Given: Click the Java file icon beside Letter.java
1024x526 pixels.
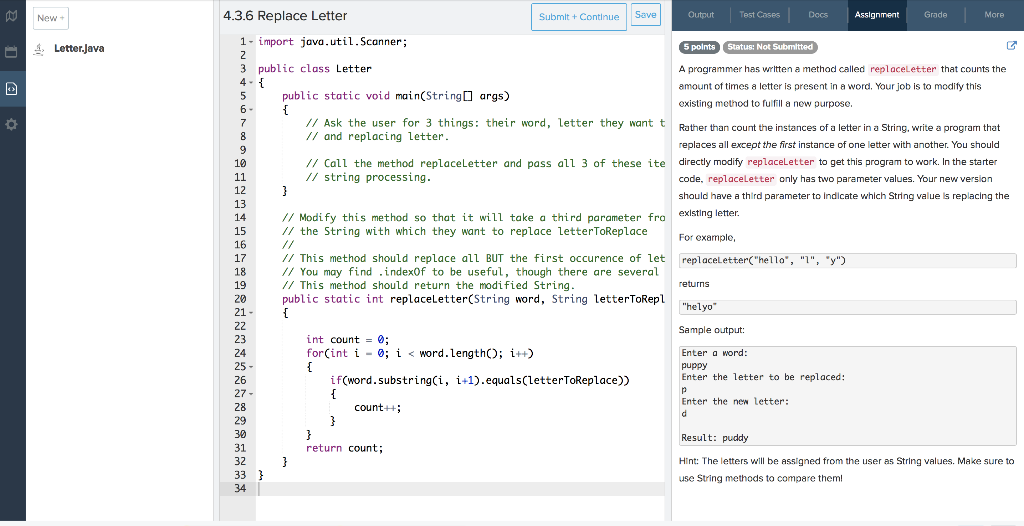Looking at the screenshot, I should point(39,48).
